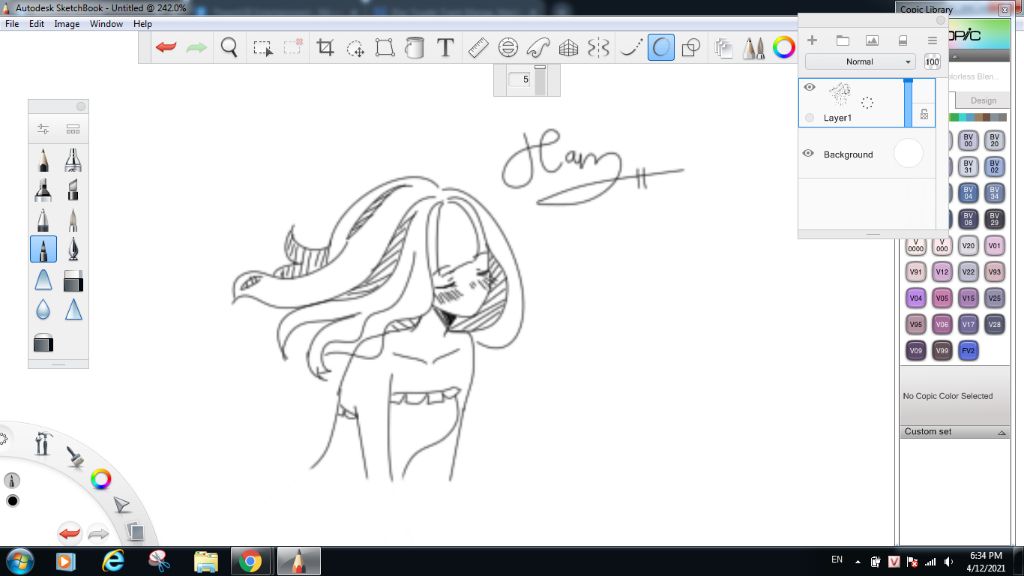This screenshot has width=1024, height=576.
Task: Open the Help menu
Action: tap(142, 24)
